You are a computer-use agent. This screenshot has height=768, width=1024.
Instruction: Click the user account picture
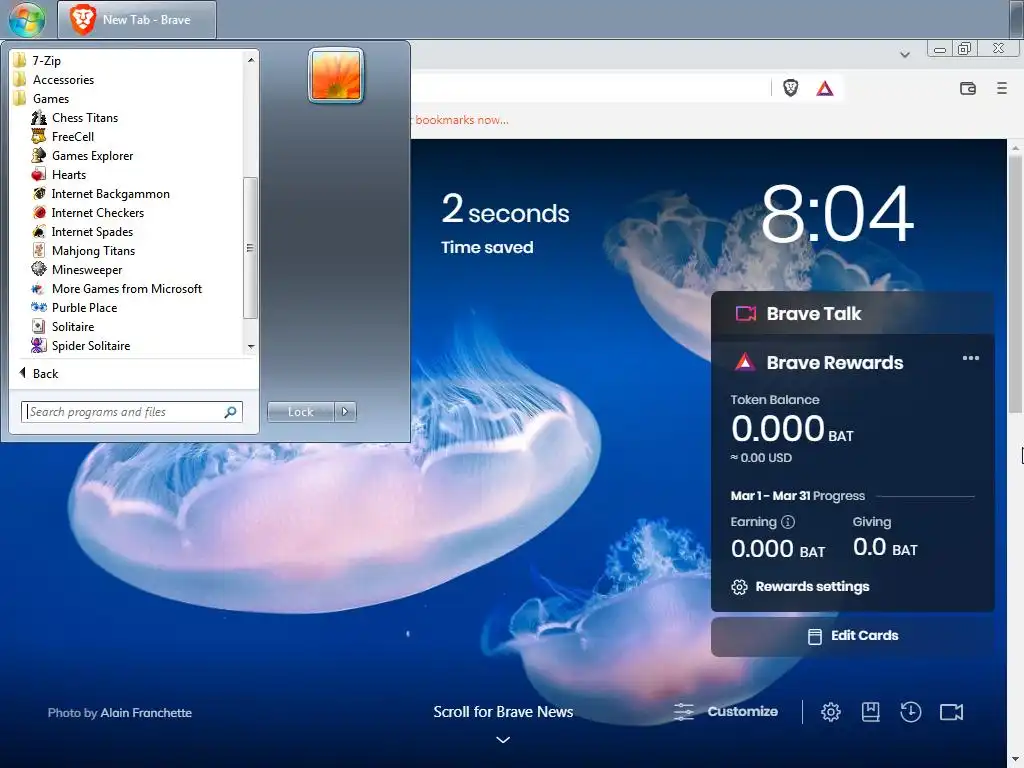tap(336, 76)
